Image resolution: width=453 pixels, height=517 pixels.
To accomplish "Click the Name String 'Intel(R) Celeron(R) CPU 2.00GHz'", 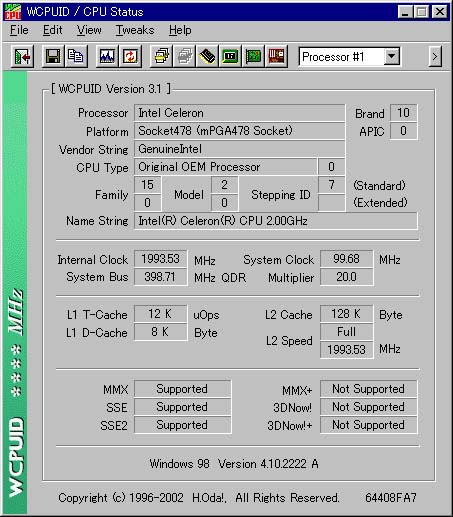I will coord(275,221).
